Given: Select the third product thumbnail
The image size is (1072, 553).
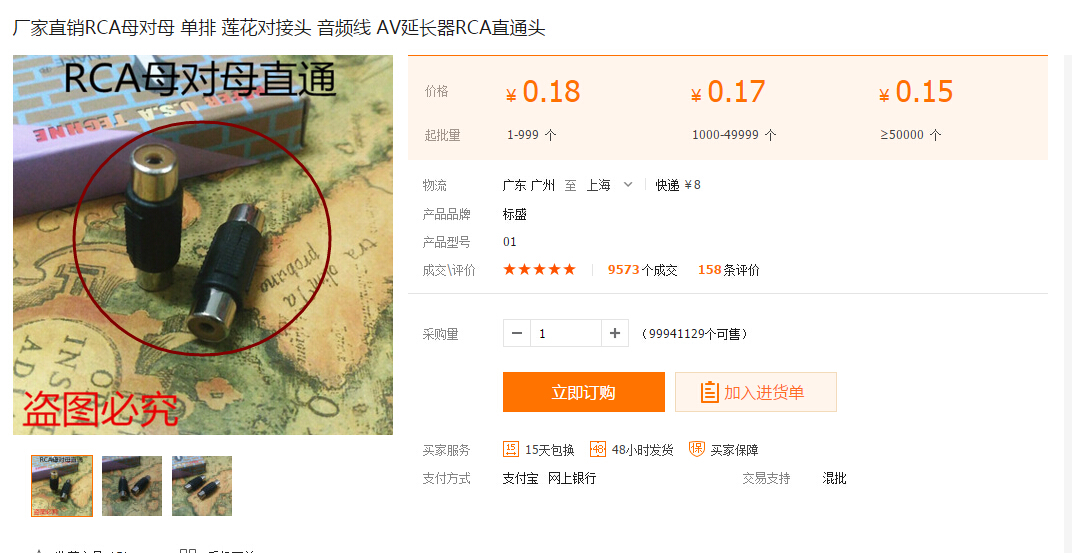Looking at the screenshot, I should pyautogui.click(x=202, y=486).
